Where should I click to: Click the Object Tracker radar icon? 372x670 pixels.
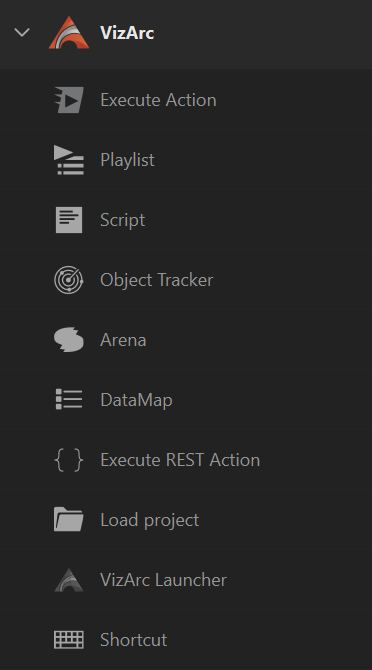coord(69,280)
